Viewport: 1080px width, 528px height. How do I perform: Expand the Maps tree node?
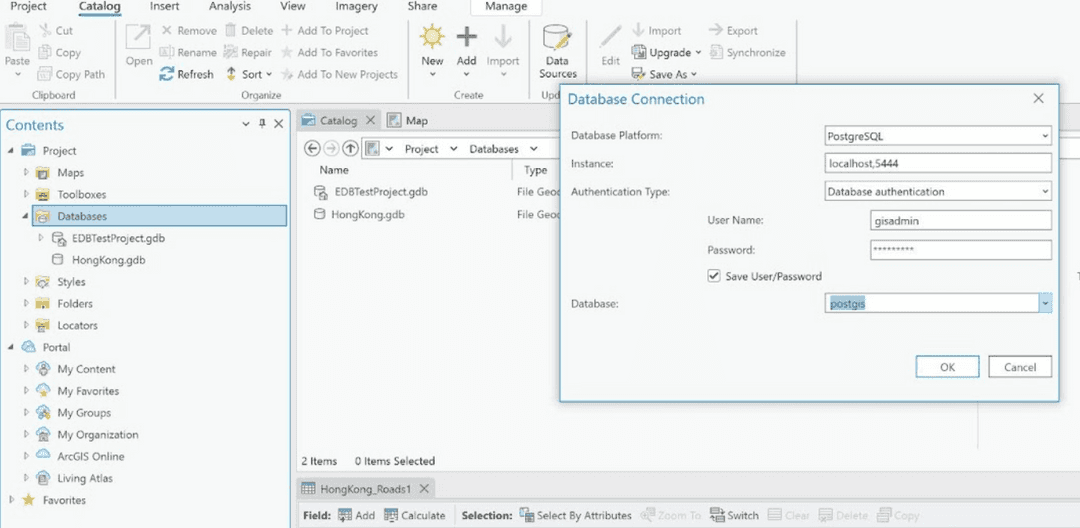(x=27, y=173)
